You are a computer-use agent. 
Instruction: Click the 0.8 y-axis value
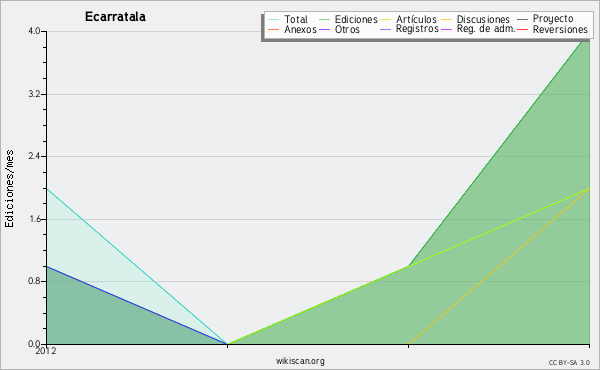[x=34, y=281]
